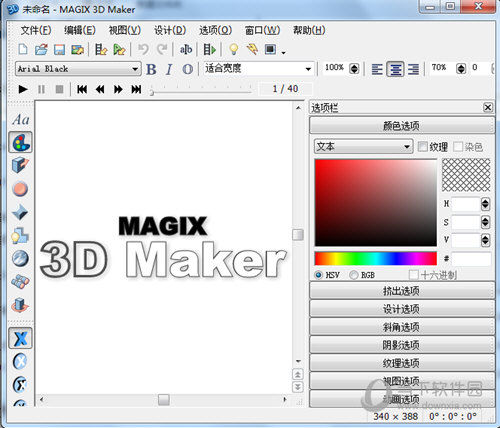
Task: Click the Save floppy disk icon
Action: [x=59, y=50]
